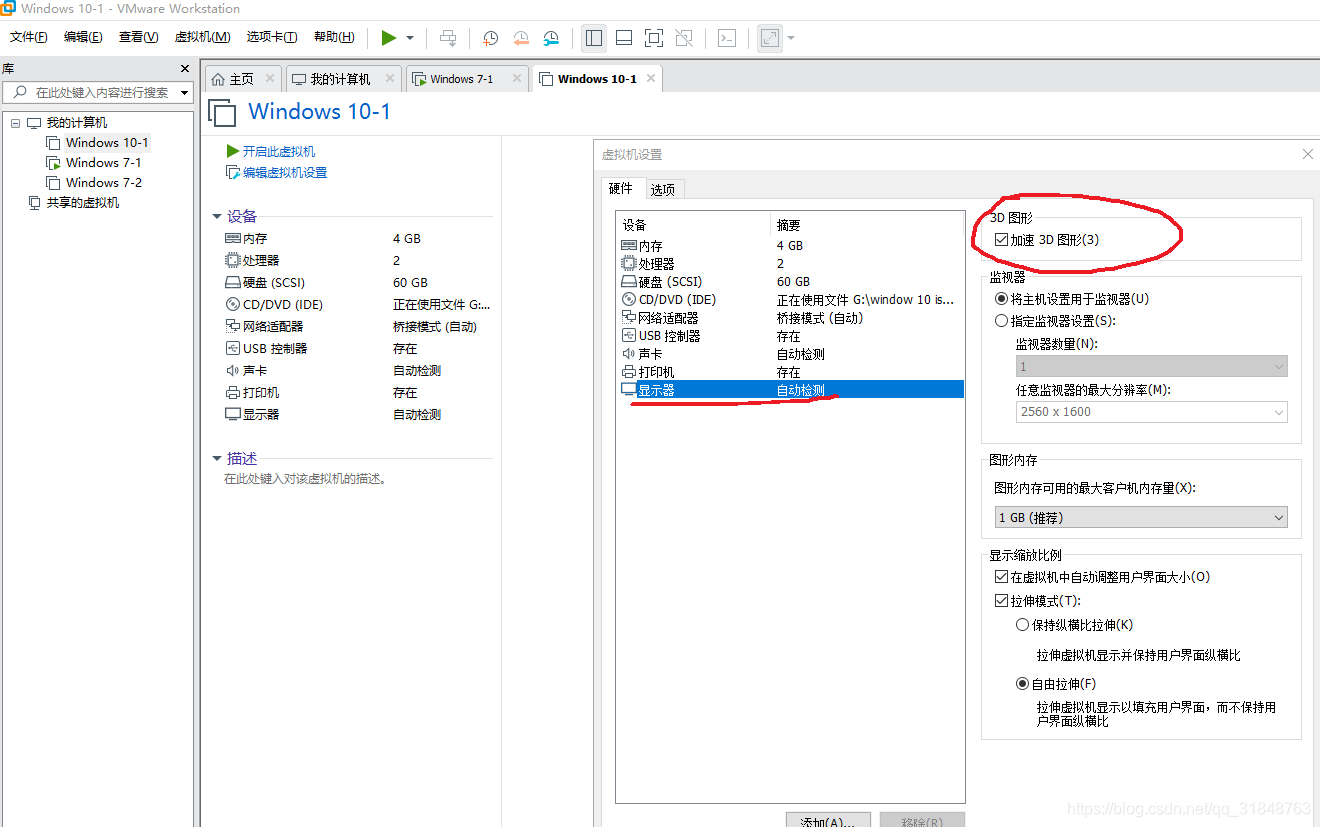Click the stretch guest display icon
Viewport: 1320px width, 827px height.
pos(769,38)
